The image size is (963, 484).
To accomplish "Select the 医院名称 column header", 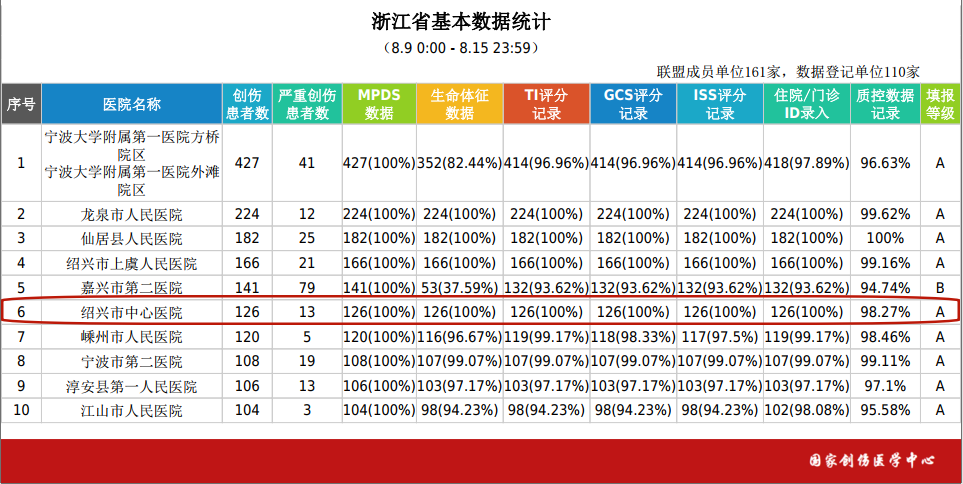I will tap(132, 104).
